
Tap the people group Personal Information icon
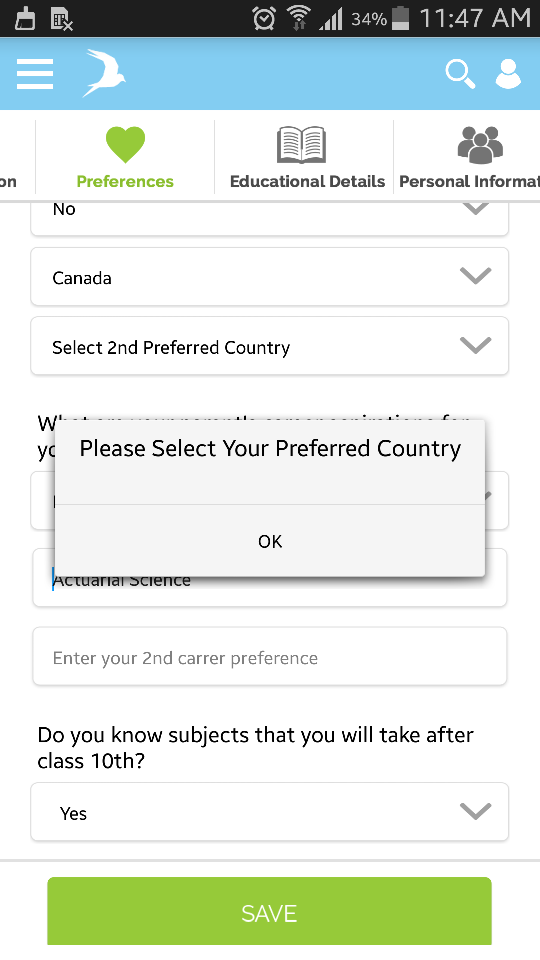(x=481, y=144)
